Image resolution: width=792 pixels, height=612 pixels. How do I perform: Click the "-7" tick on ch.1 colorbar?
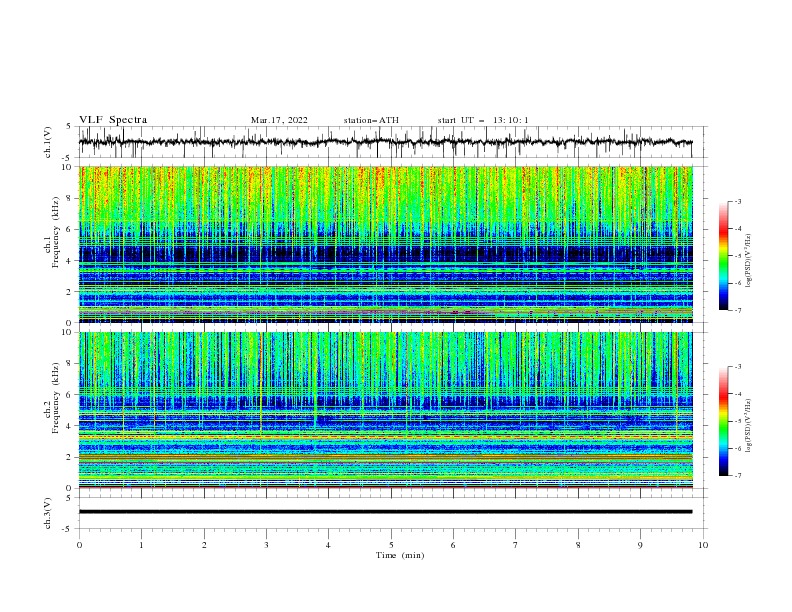coord(737,310)
